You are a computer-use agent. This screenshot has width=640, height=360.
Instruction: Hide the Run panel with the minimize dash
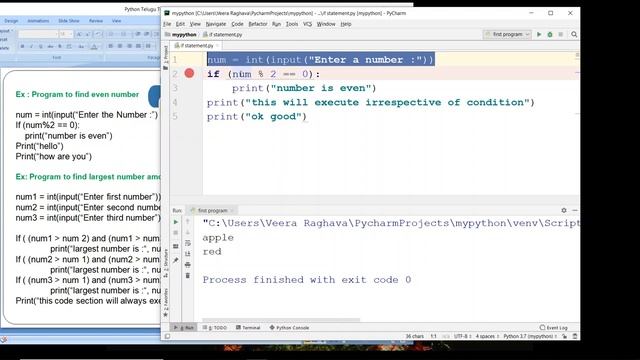(575, 210)
